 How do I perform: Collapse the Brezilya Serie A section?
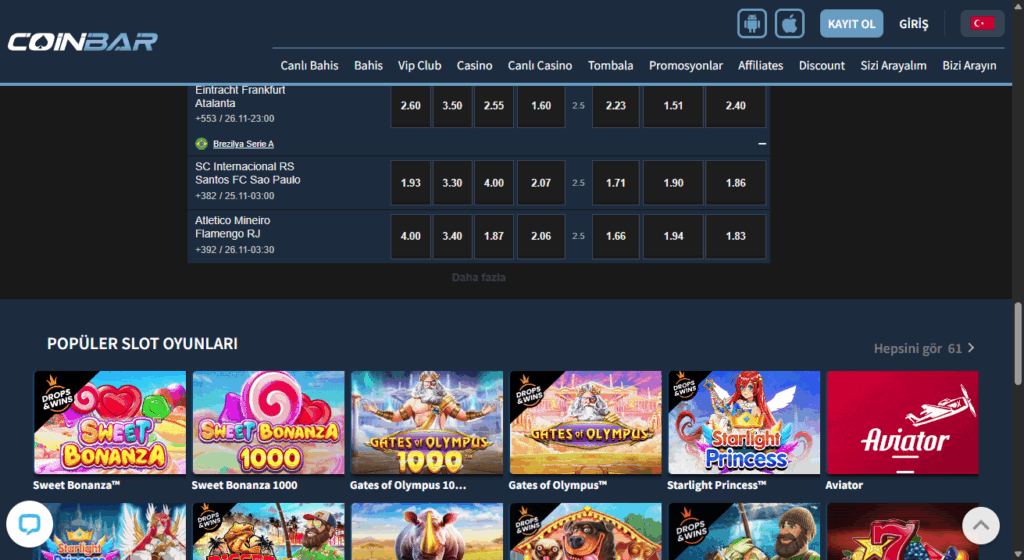click(762, 144)
